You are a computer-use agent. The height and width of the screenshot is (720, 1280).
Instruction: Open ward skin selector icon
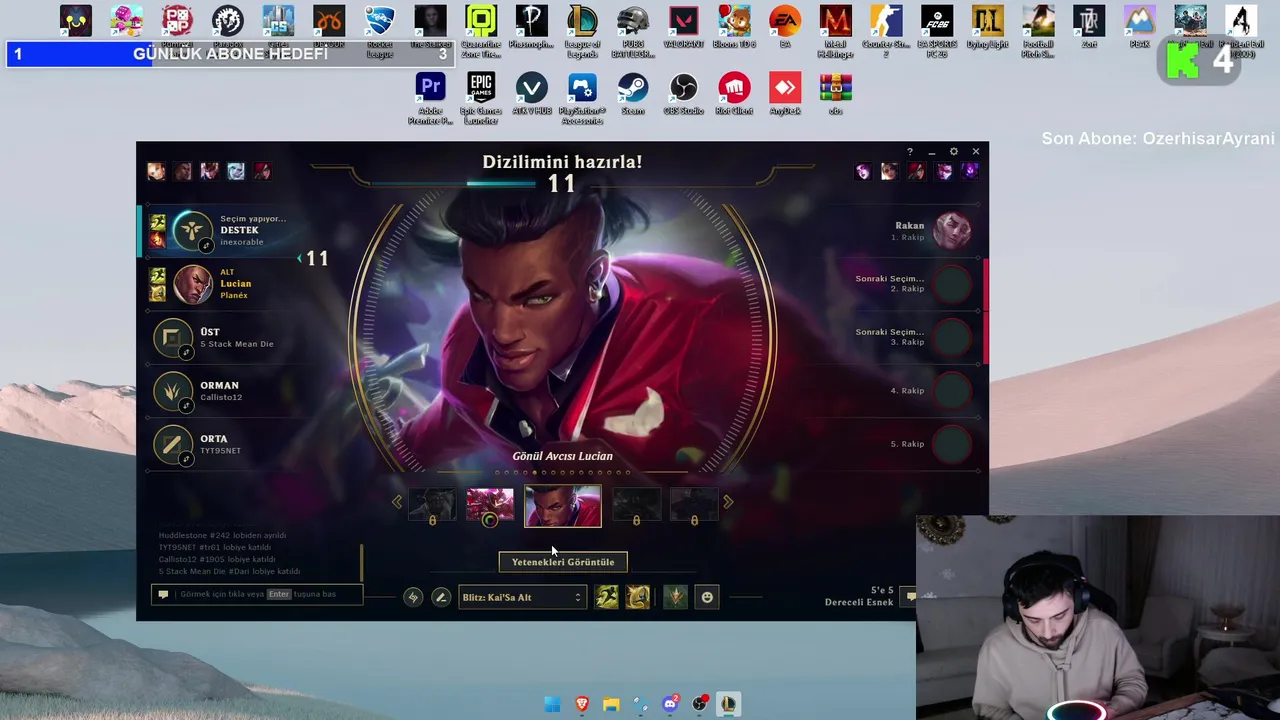pyautogui.click(x=676, y=597)
